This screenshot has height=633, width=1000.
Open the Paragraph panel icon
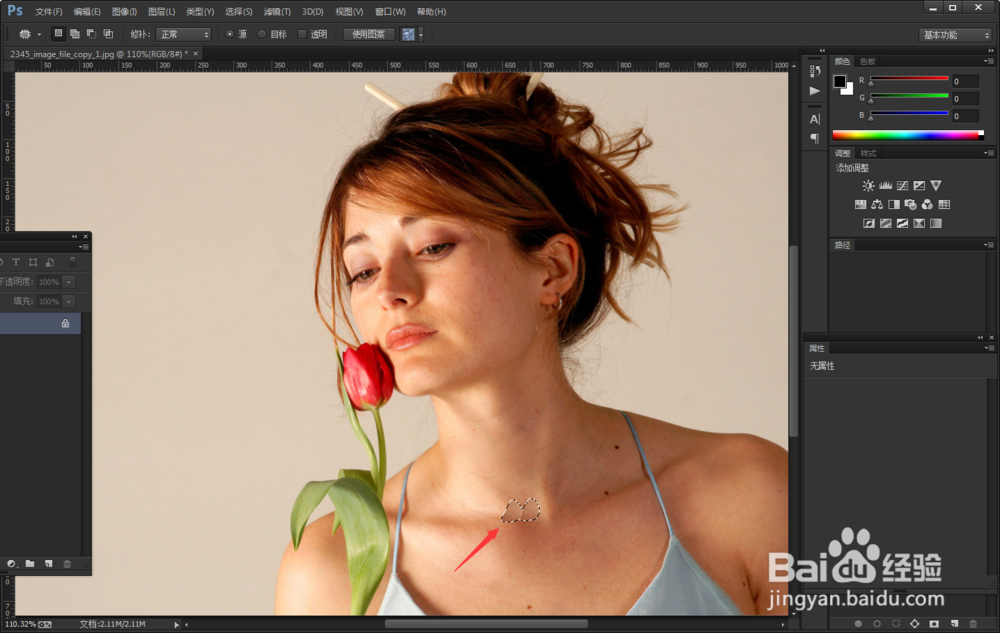tap(814, 138)
